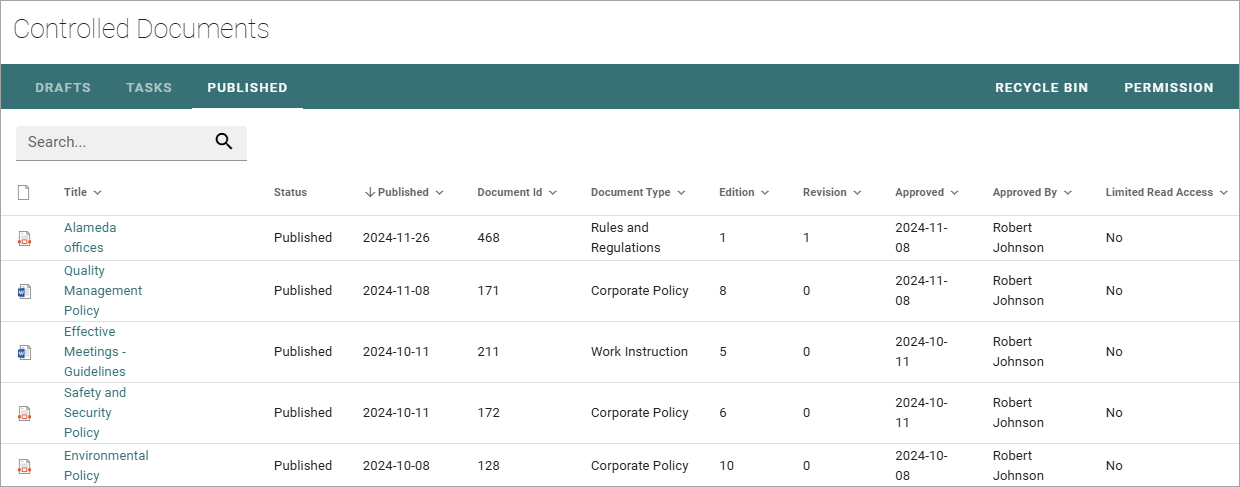The height and width of the screenshot is (487, 1240).
Task: Open the Permission settings
Action: coord(1169,87)
